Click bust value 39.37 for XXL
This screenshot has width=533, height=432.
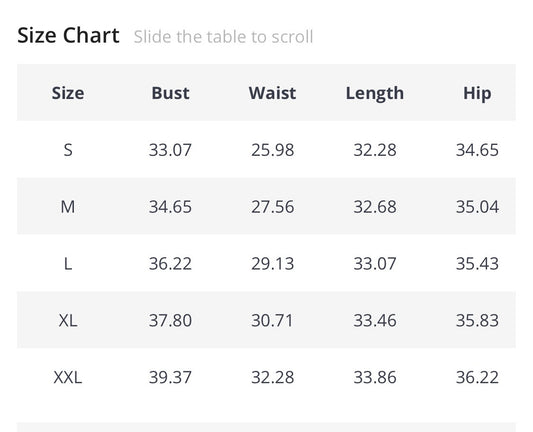[170, 377]
